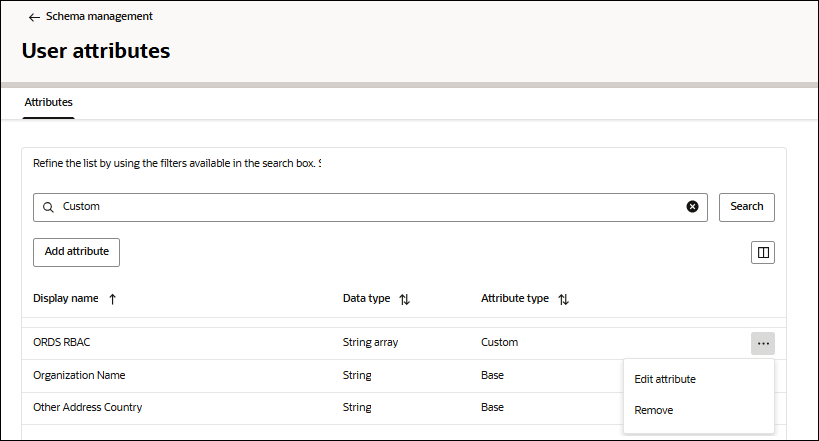The image size is (819, 441).
Task: Switch to the Attributes tab
Action: point(48,102)
